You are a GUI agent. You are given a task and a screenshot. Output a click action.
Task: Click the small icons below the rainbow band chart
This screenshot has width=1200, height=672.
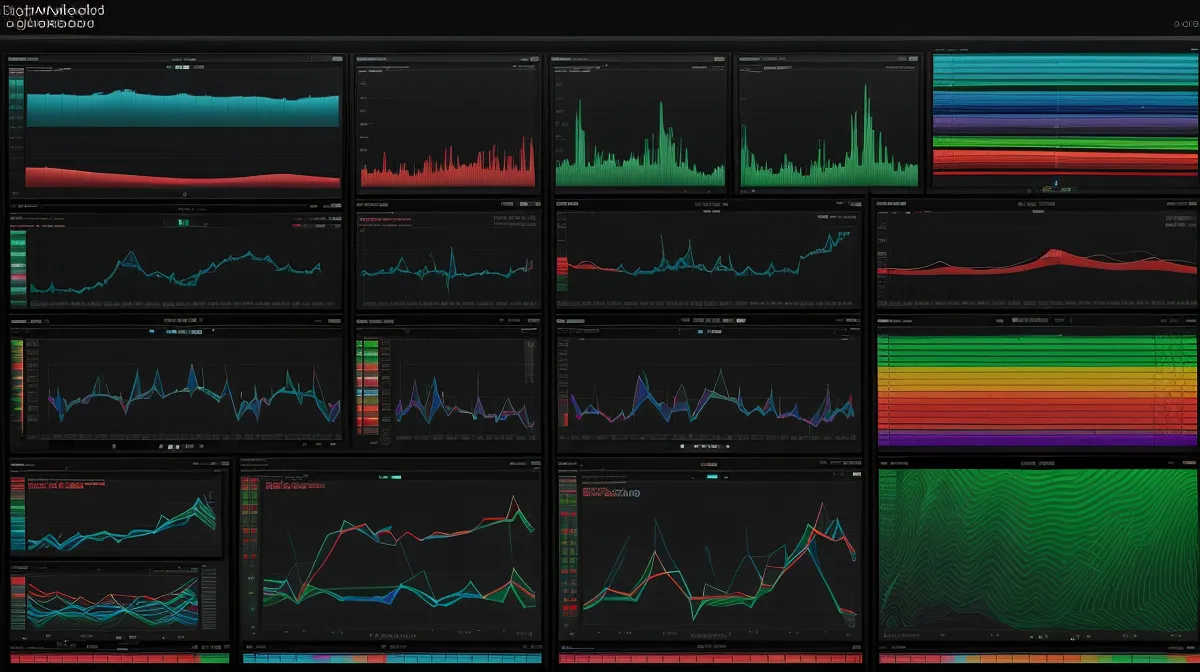tap(1055, 184)
